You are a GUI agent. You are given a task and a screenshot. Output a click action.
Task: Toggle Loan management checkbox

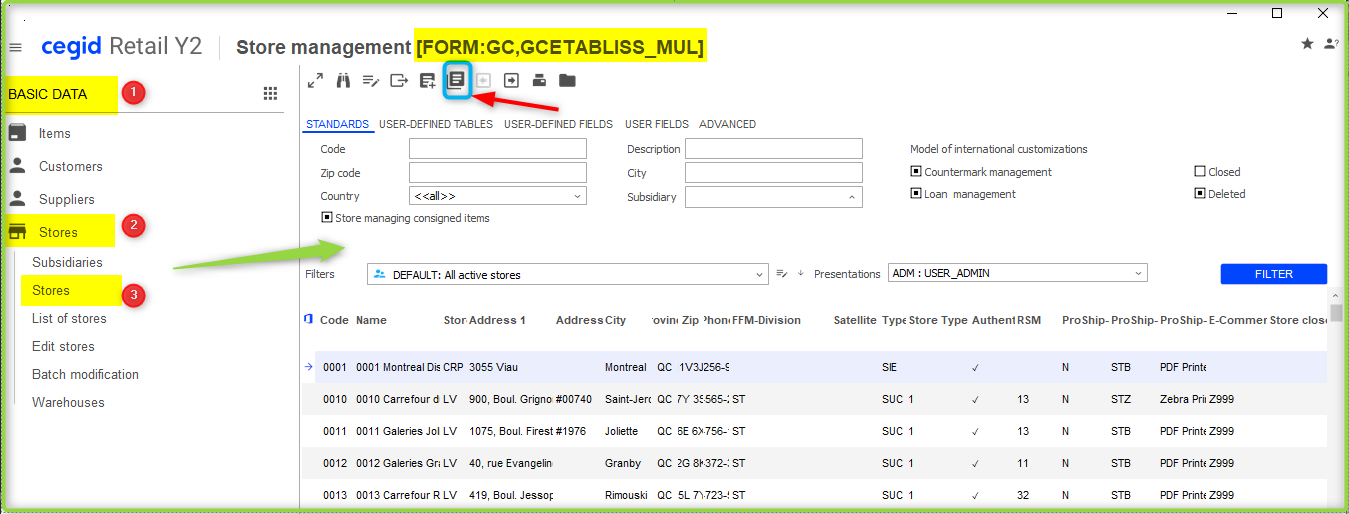tap(915, 194)
